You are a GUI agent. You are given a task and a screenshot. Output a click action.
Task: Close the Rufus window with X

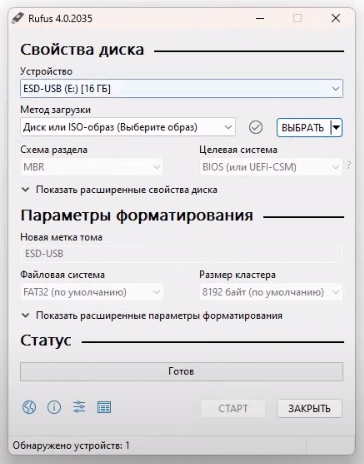coord(336,18)
